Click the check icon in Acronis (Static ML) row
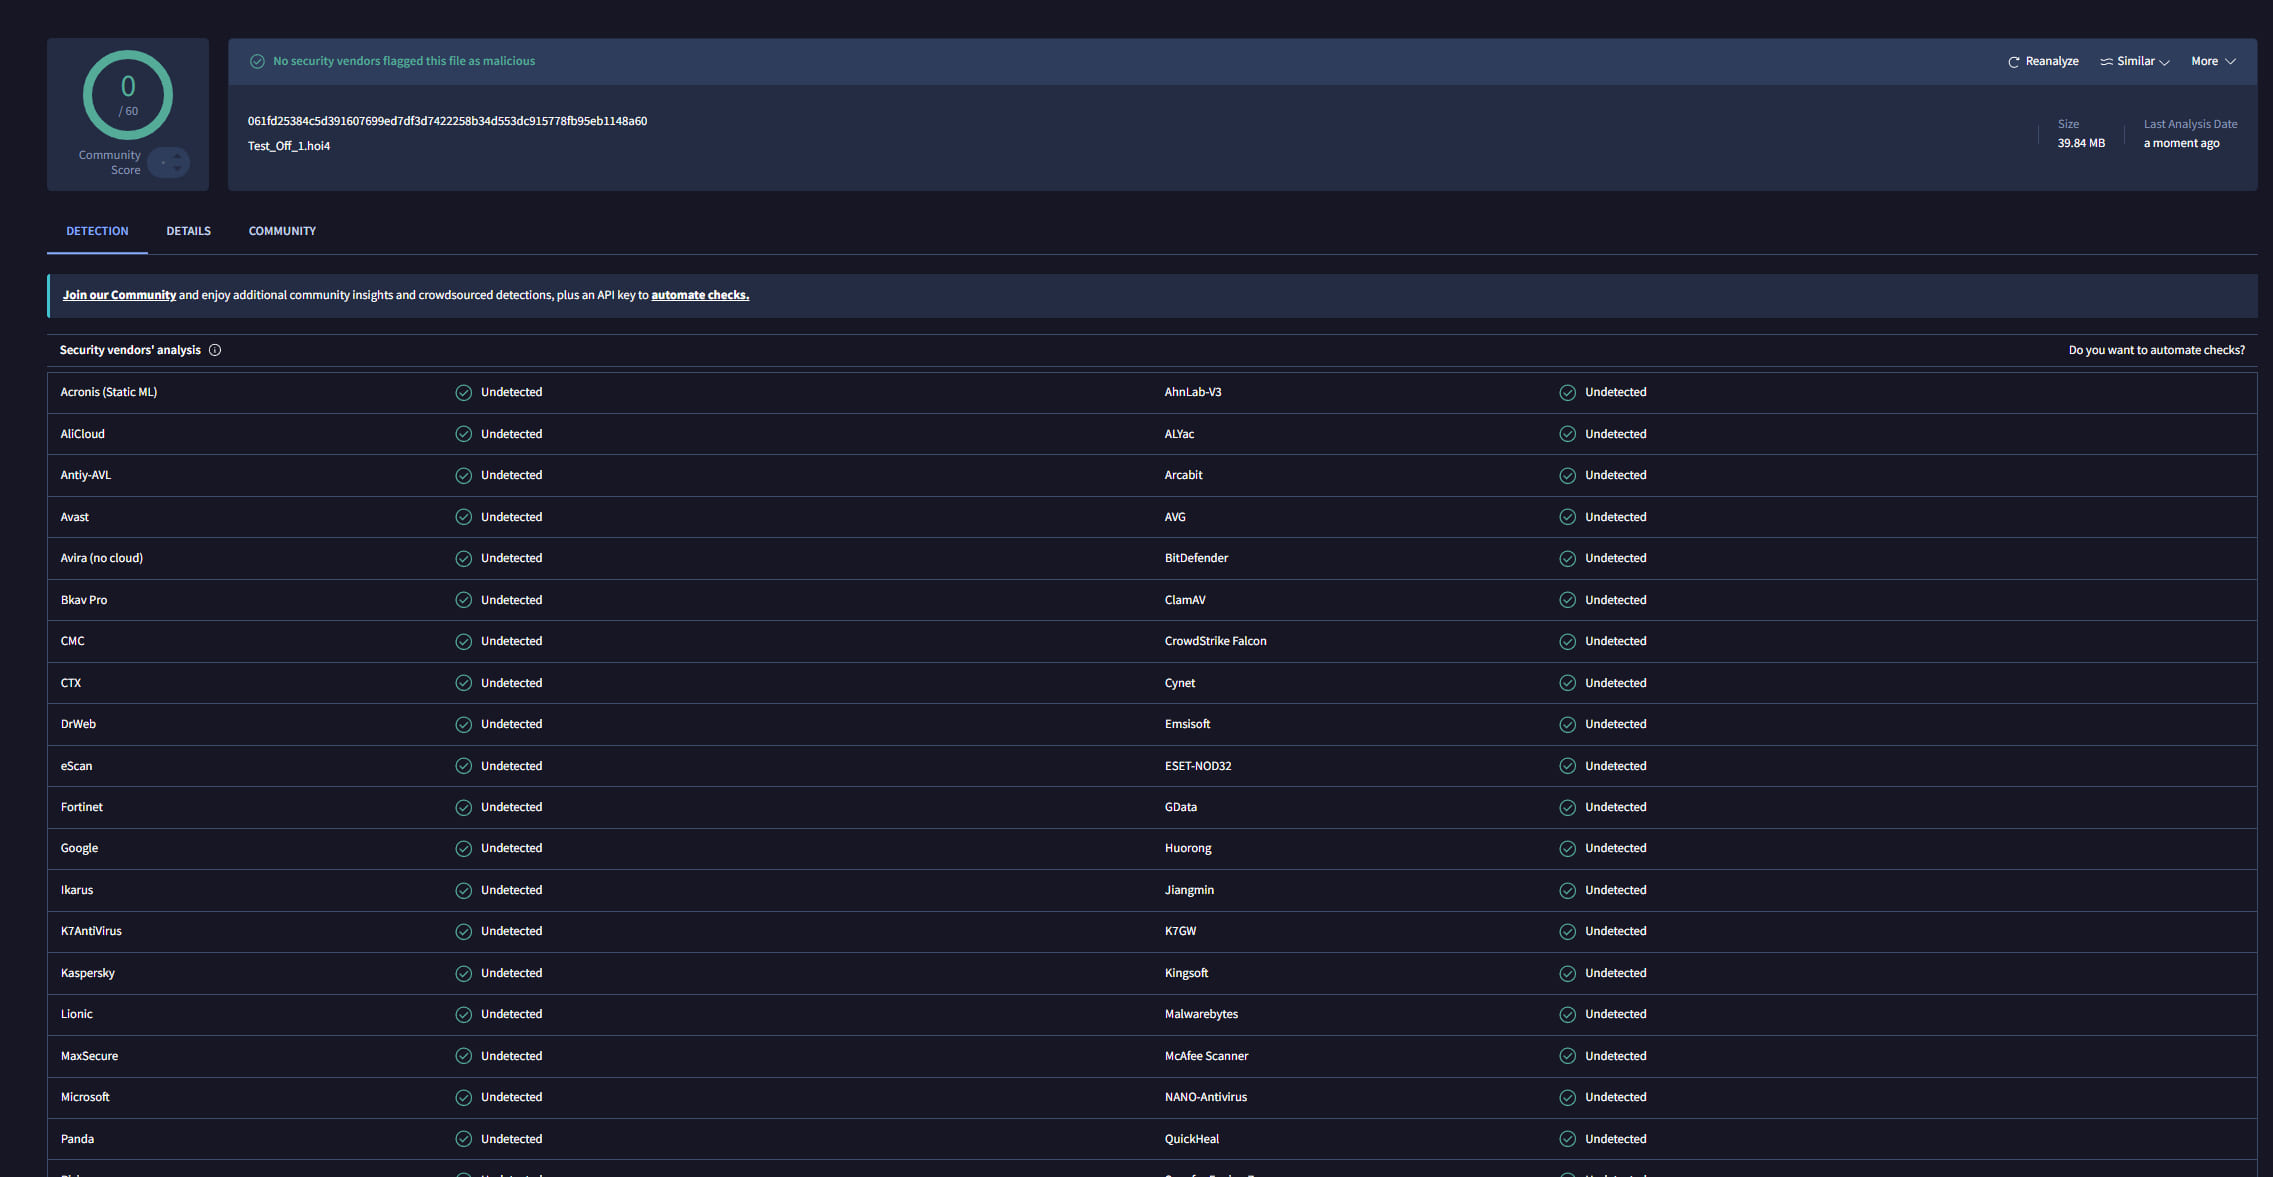 pos(463,392)
